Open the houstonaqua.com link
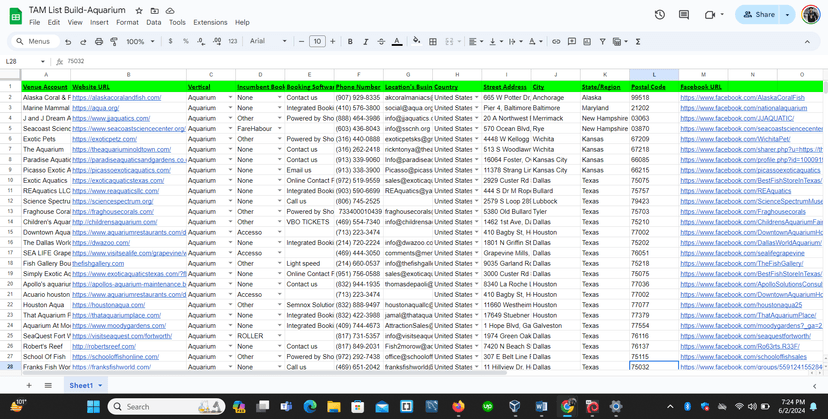Image resolution: width=828 pixels, height=419 pixels. pos(108,305)
